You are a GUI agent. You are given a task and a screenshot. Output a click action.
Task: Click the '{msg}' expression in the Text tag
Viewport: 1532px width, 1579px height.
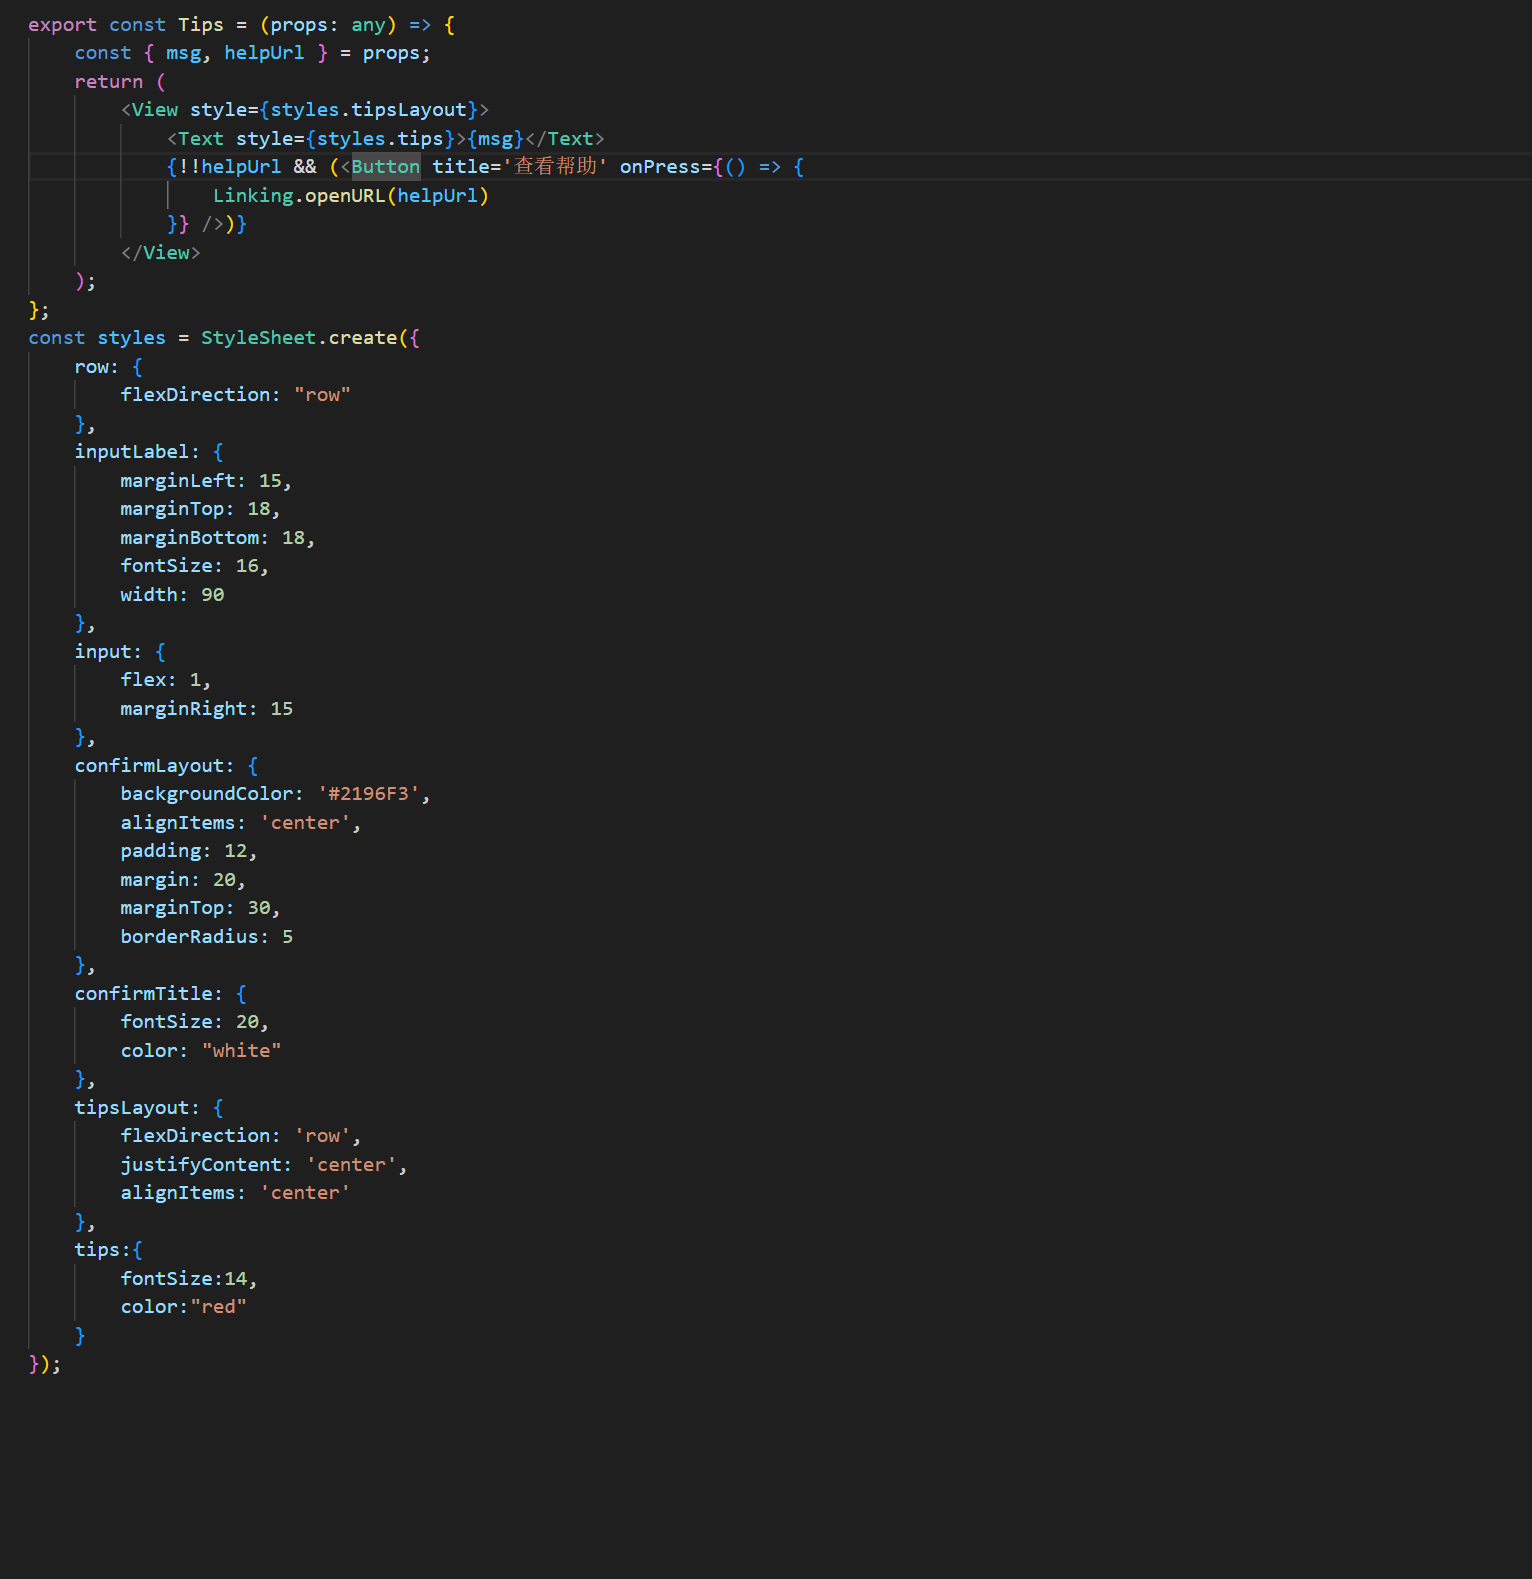point(496,138)
